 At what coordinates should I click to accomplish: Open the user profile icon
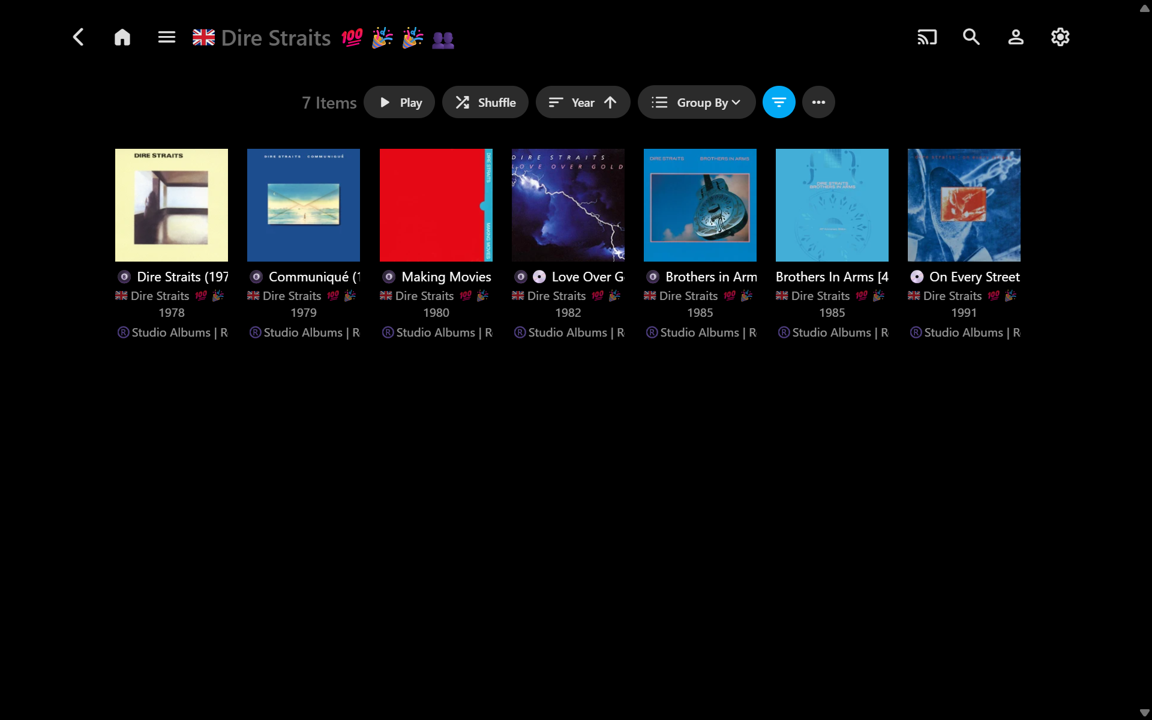coord(1015,37)
